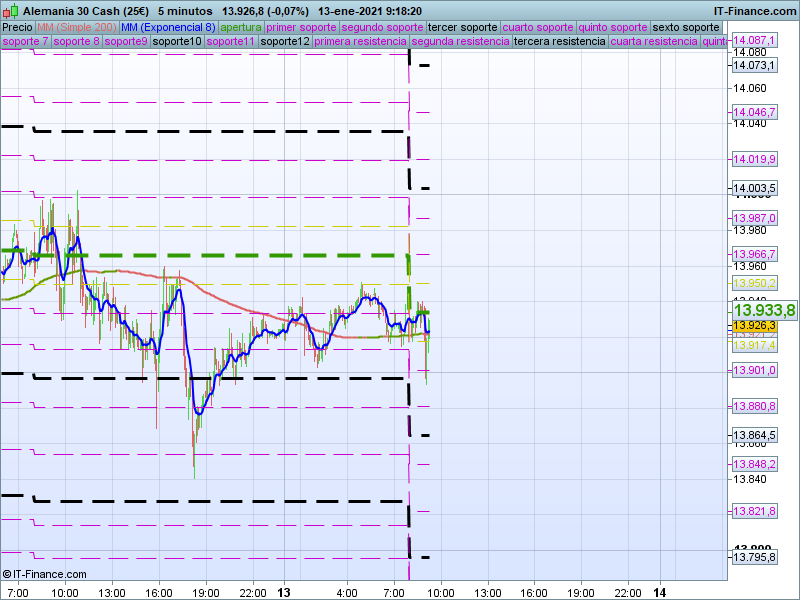Click the candlestick chart icon in title bar
Image resolution: width=800 pixels, height=600 pixels.
[10, 9]
